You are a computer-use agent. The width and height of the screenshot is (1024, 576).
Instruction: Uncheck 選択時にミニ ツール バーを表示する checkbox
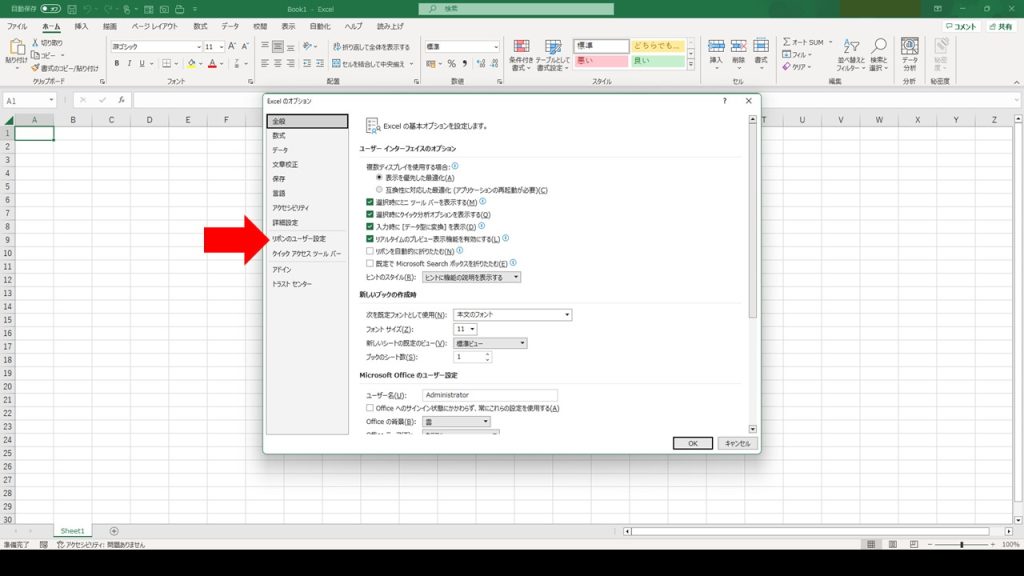coord(371,202)
